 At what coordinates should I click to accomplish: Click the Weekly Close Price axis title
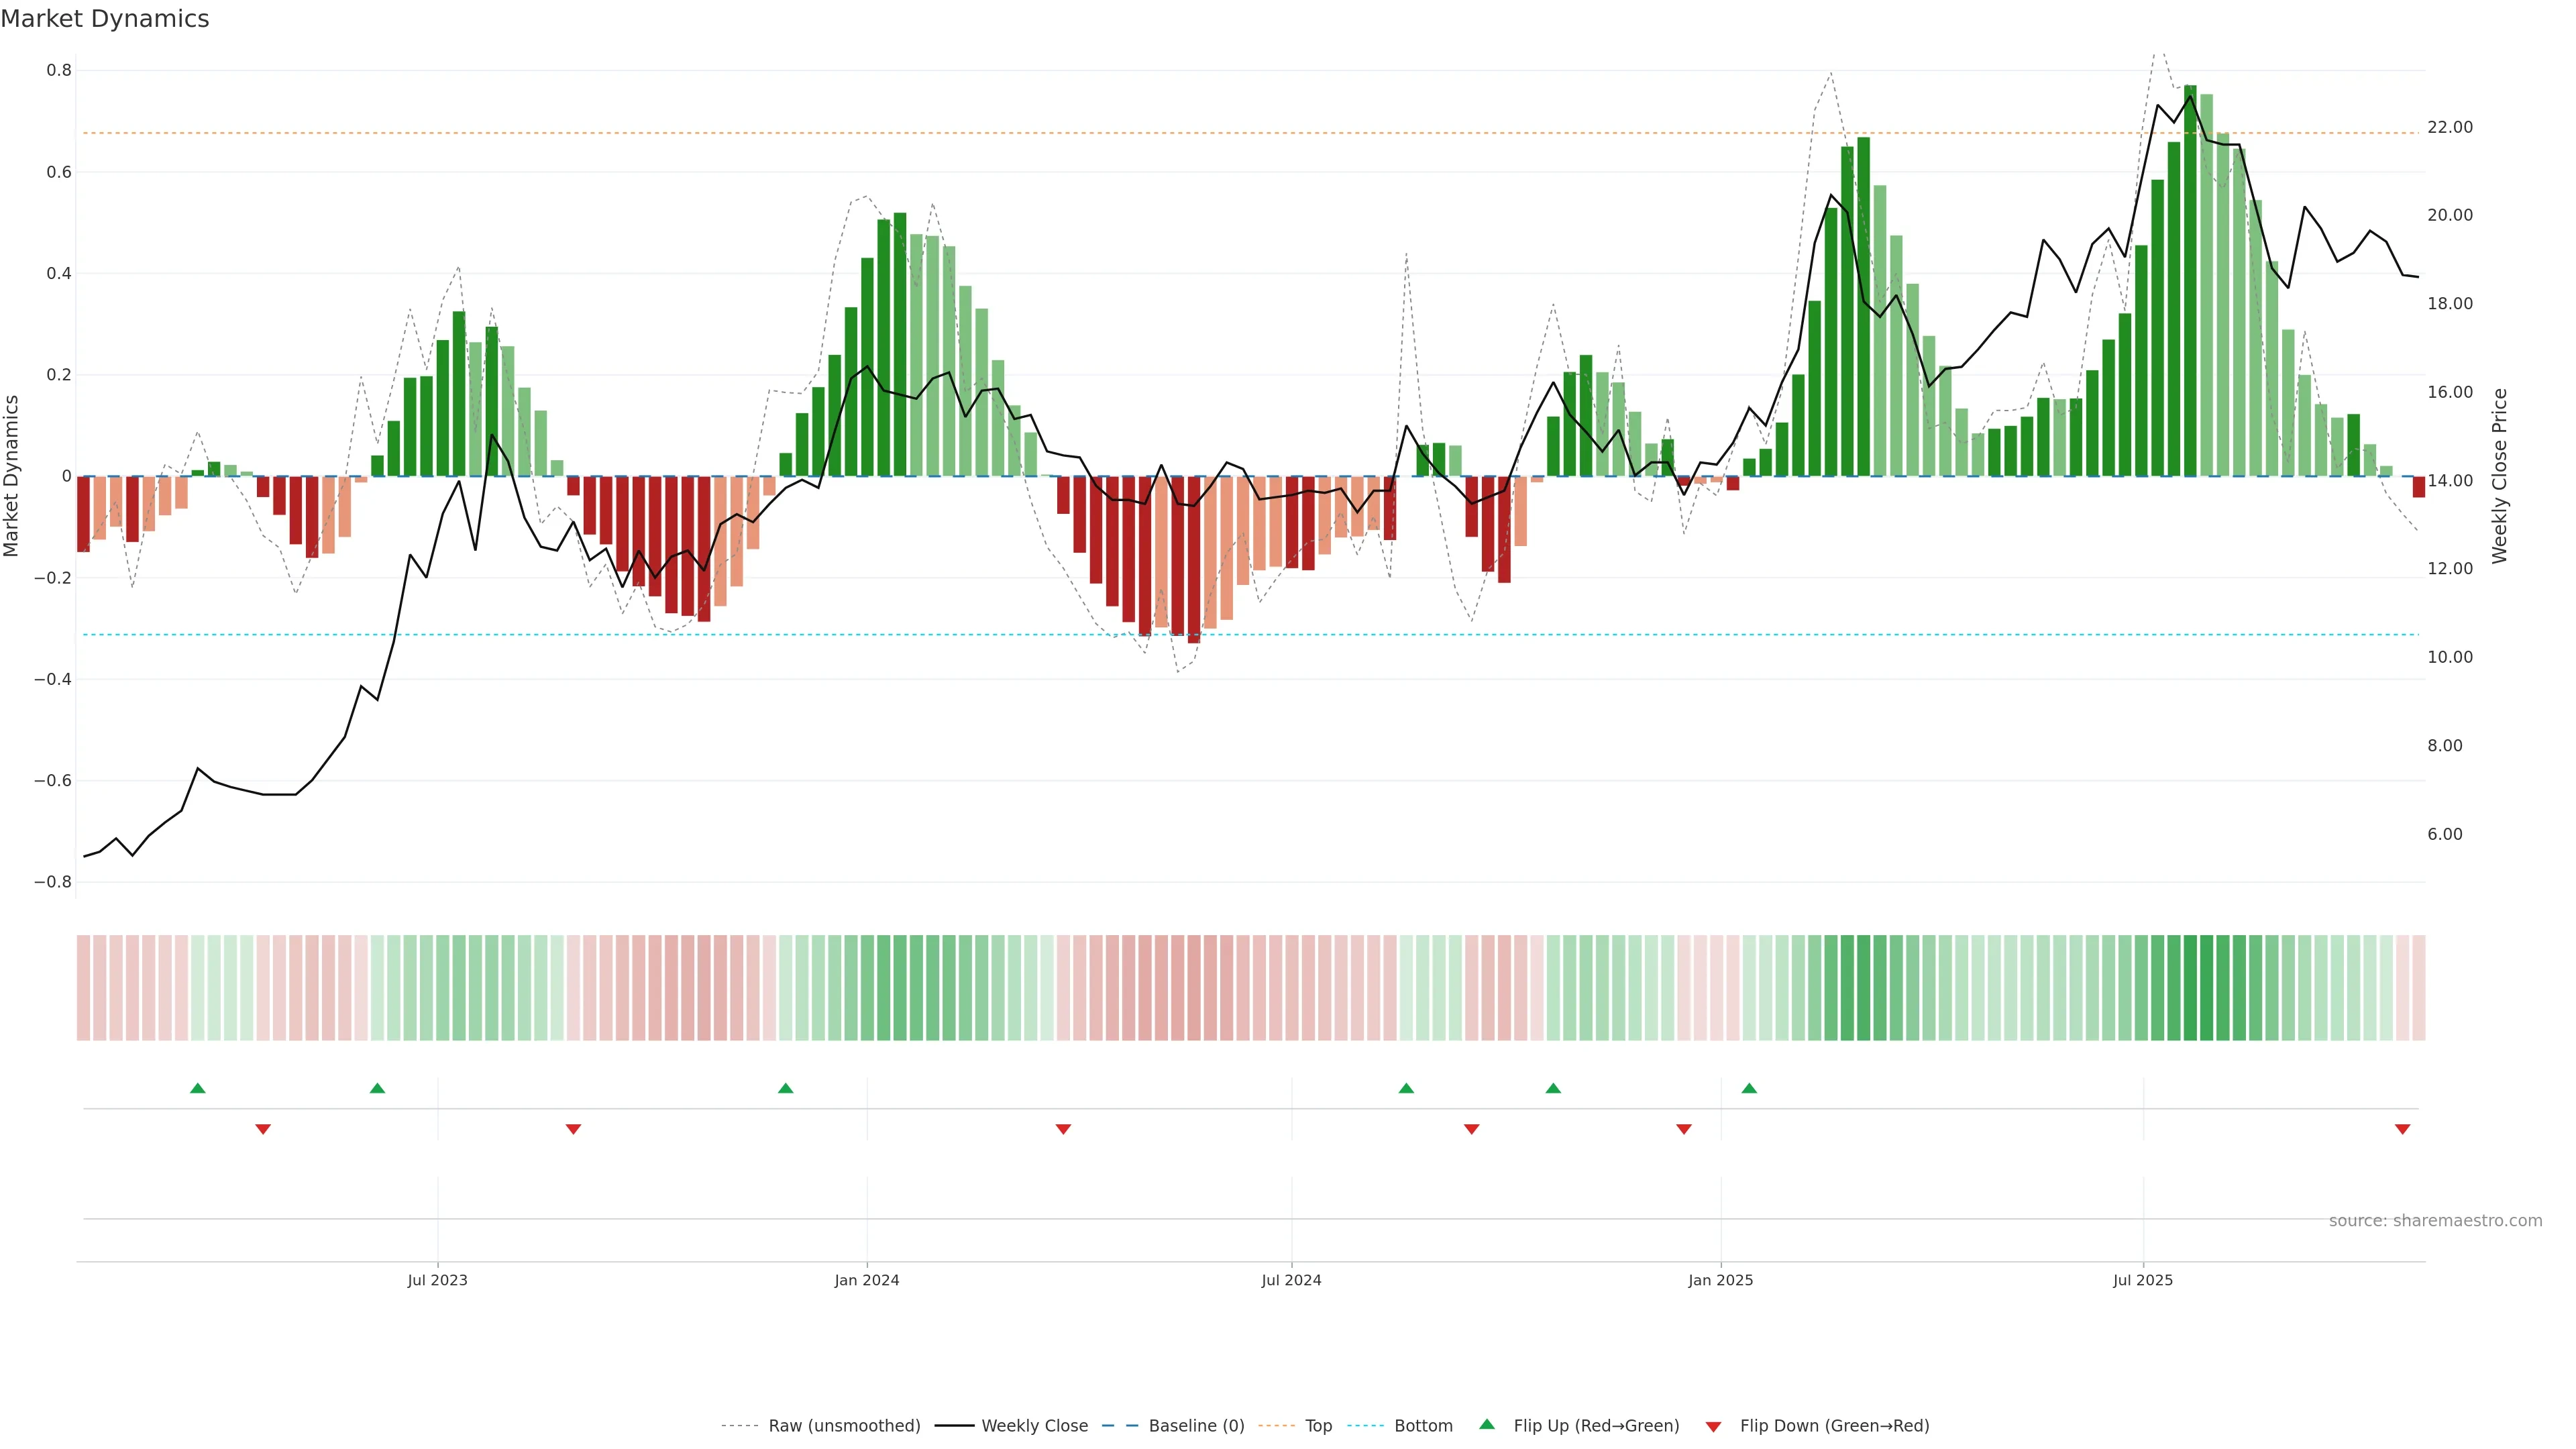pos(2499,476)
